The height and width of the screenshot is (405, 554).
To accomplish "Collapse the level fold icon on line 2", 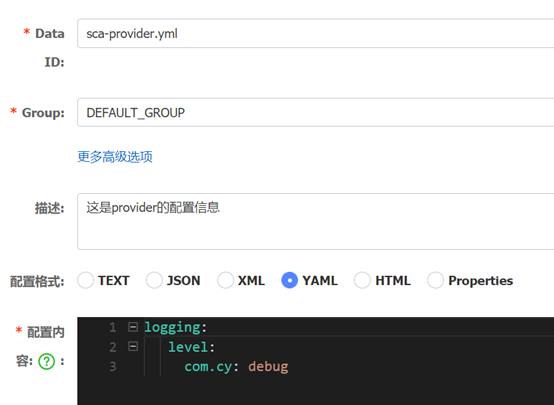I will click(133, 346).
